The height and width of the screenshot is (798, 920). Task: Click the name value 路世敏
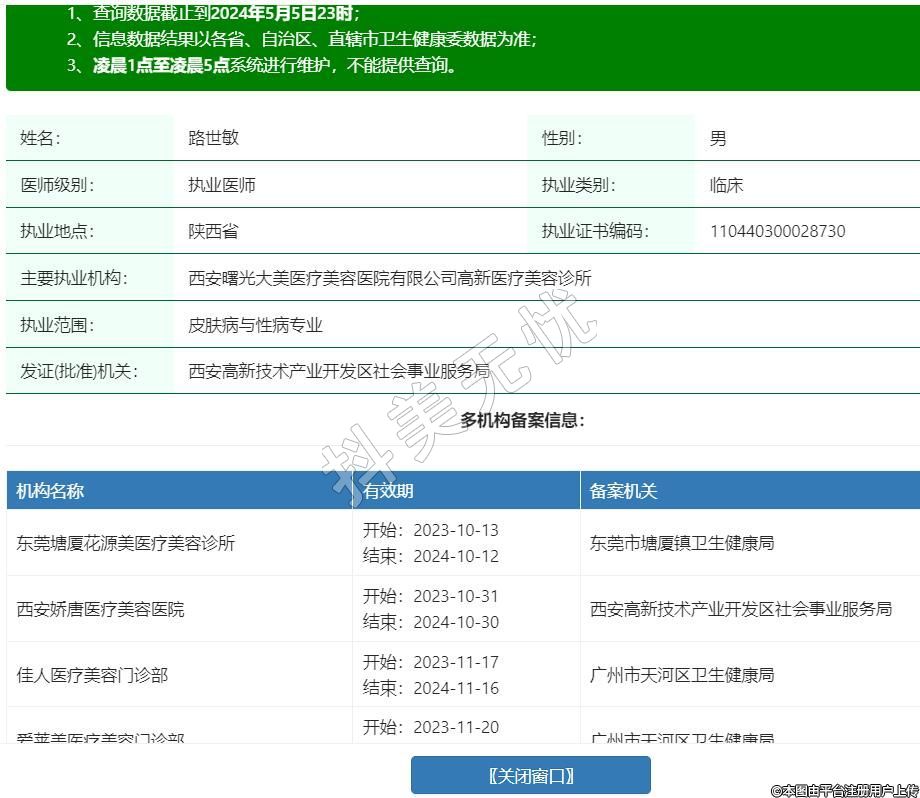pyautogui.click(x=213, y=138)
